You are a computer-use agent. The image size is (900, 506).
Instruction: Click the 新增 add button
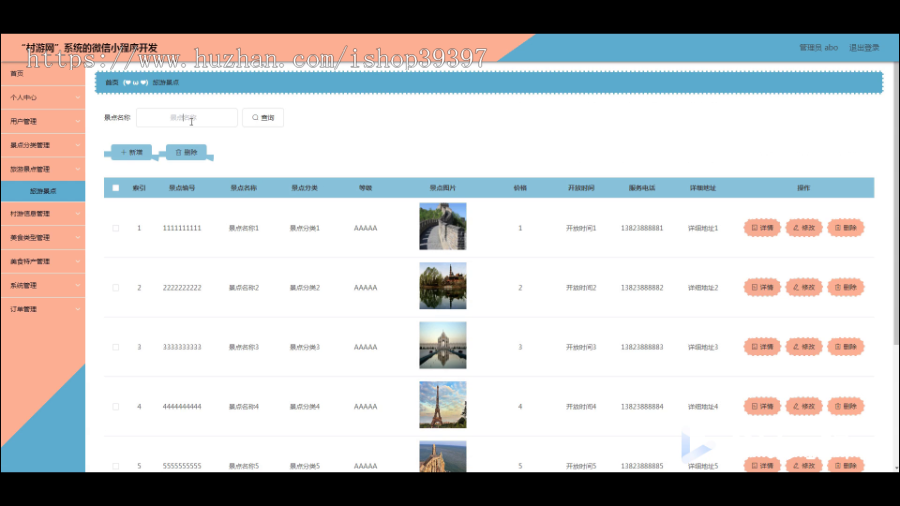[131, 152]
